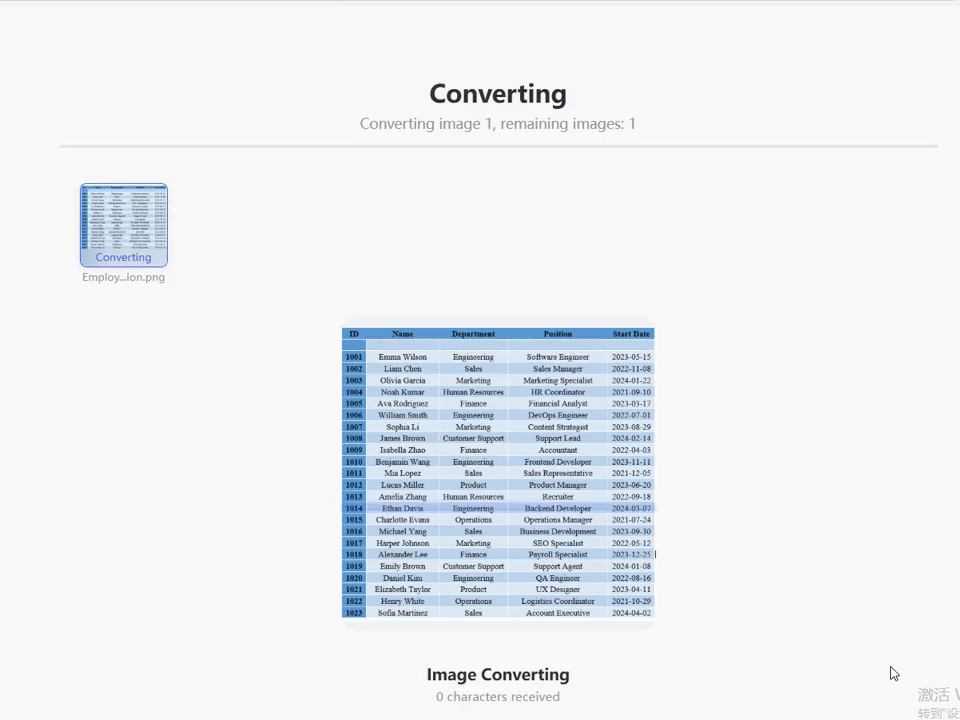
Task: Click the Position column header in preview
Action: pos(557,334)
